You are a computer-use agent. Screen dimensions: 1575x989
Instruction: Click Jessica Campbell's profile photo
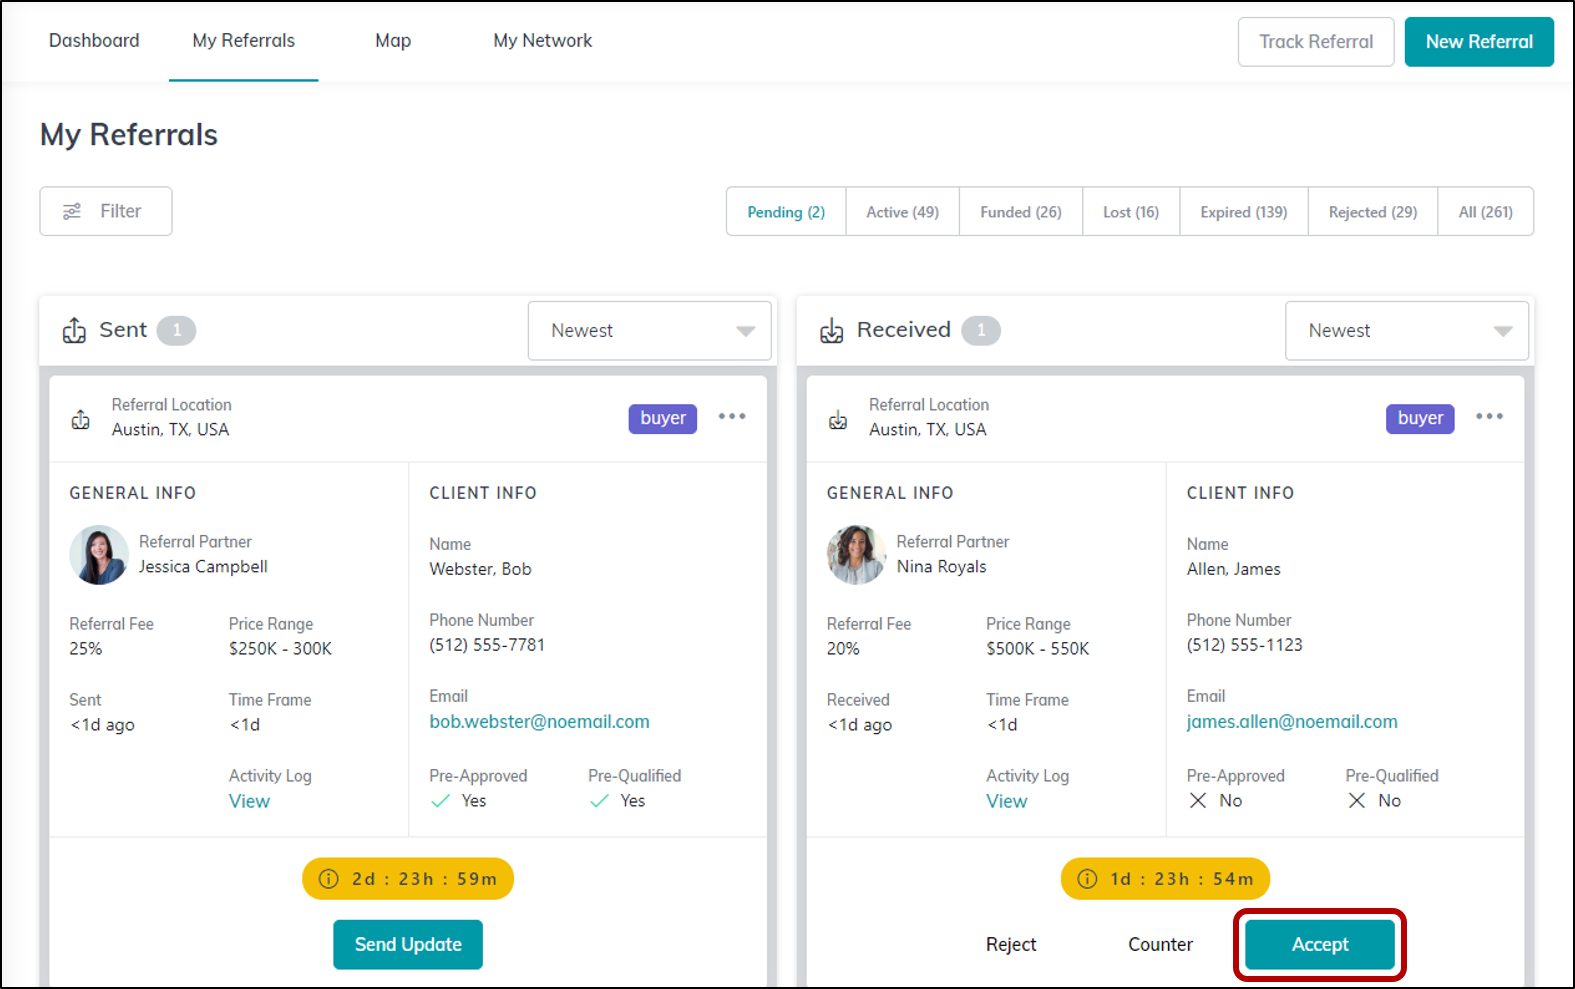(99, 555)
